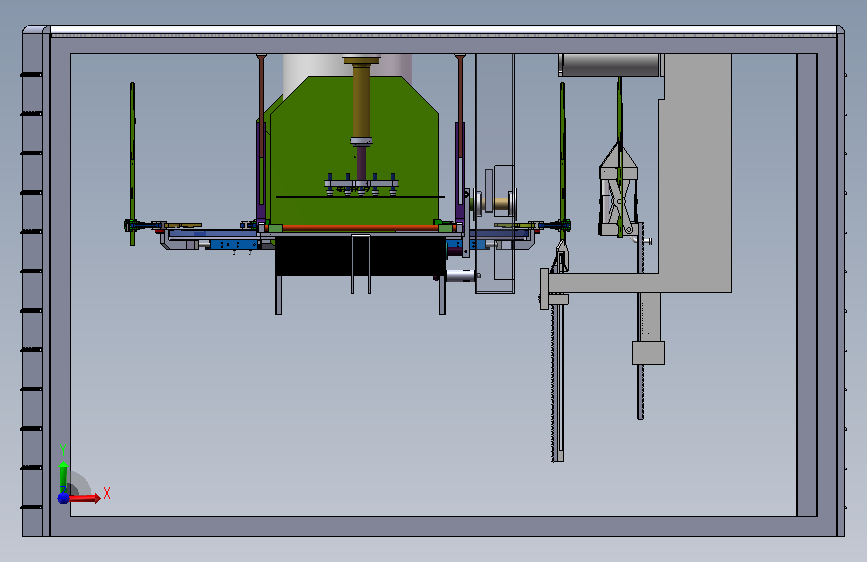The image size is (867, 562).
Task: Click the green Y axis arrow of the triad
Action: [x=63, y=476]
